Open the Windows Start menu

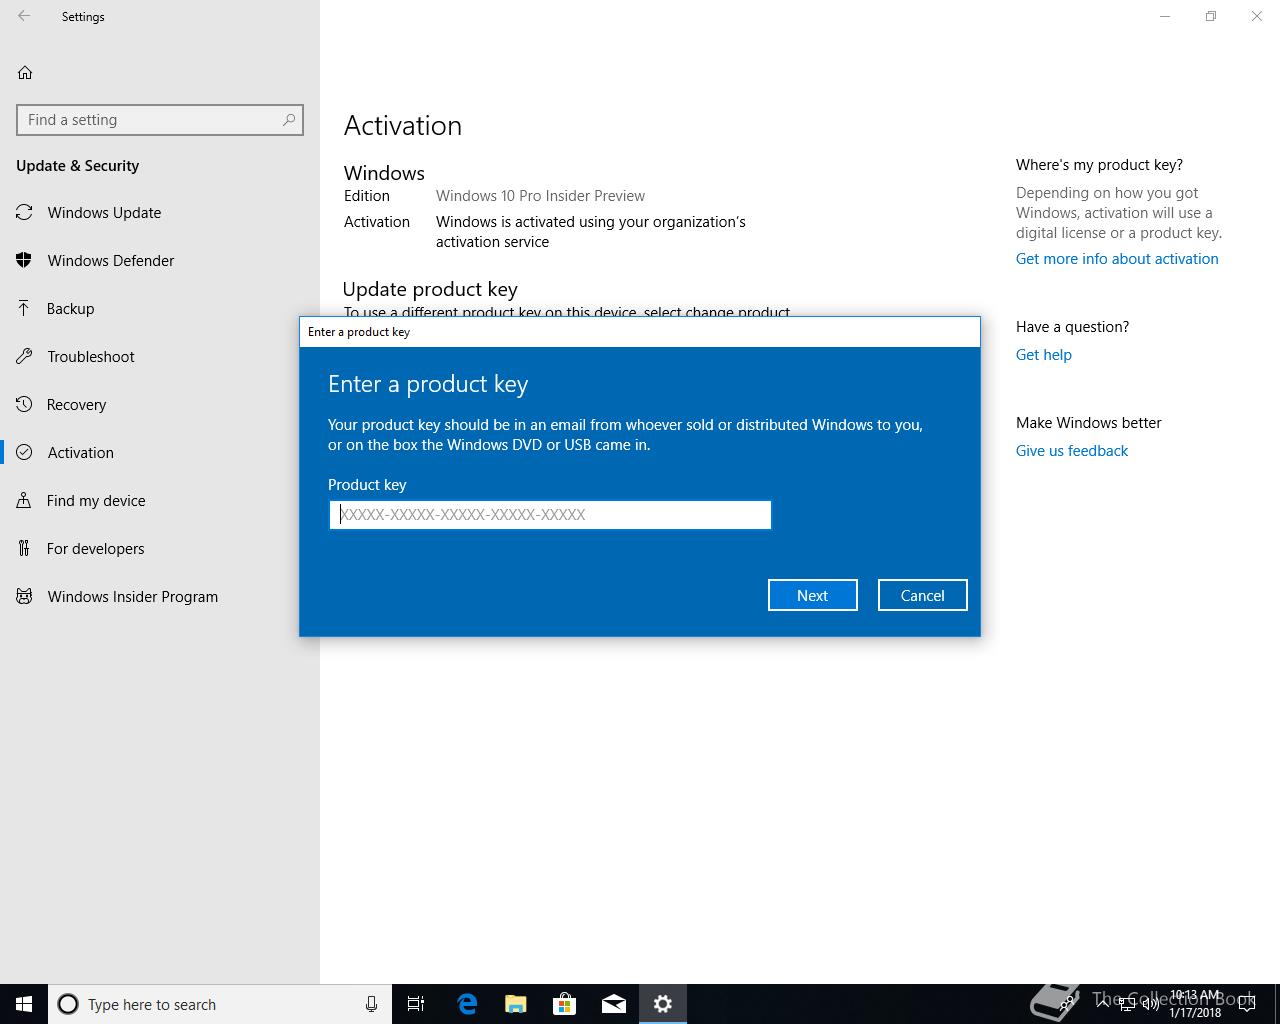click(x=24, y=1004)
